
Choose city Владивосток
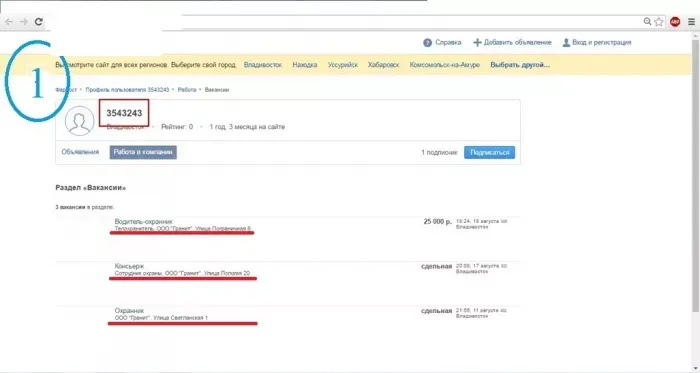point(263,65)
